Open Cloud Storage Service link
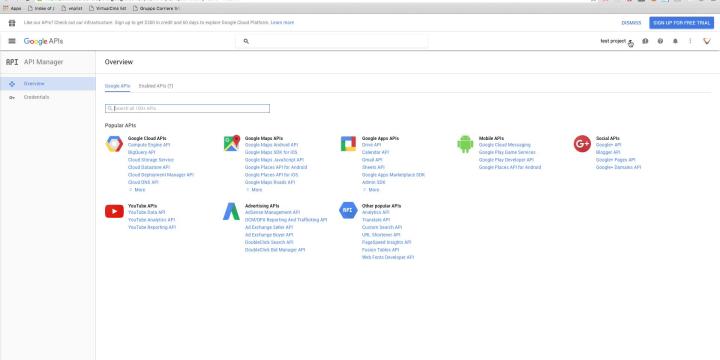The image size is (720, 360). pyautogui.click(x=151, y=160)
